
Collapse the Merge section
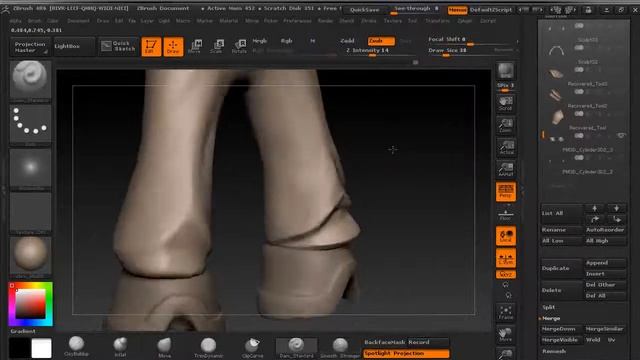coord(551,318)
